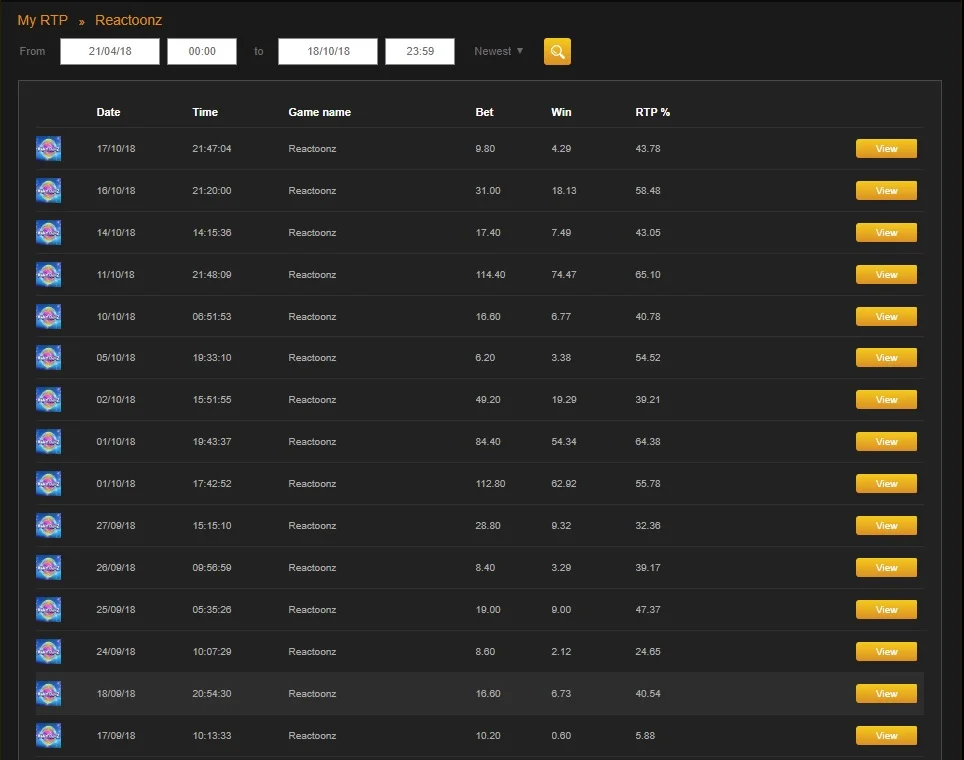
Task: Click the Date column header
Action: [108, 112]
